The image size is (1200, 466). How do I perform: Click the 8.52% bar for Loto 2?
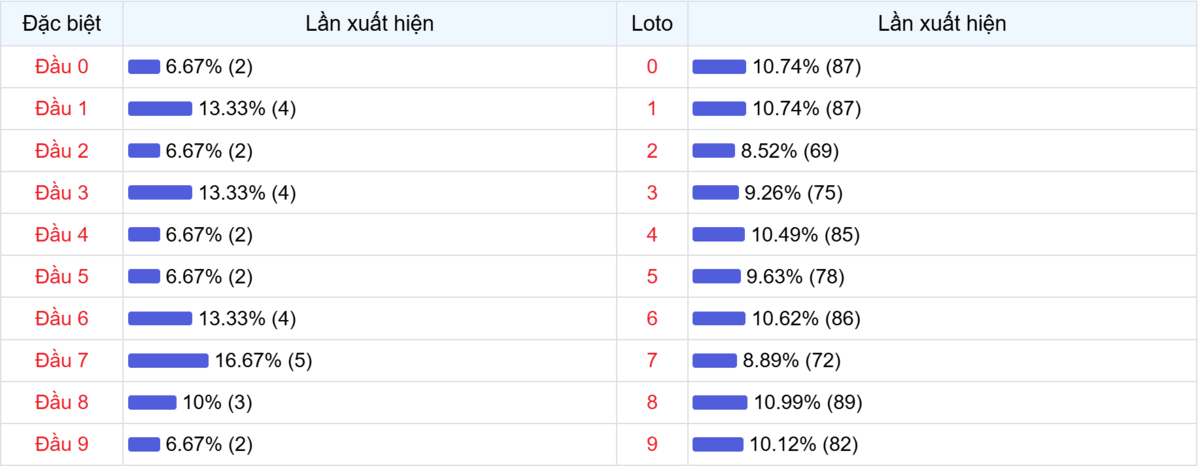pos(714,151)
